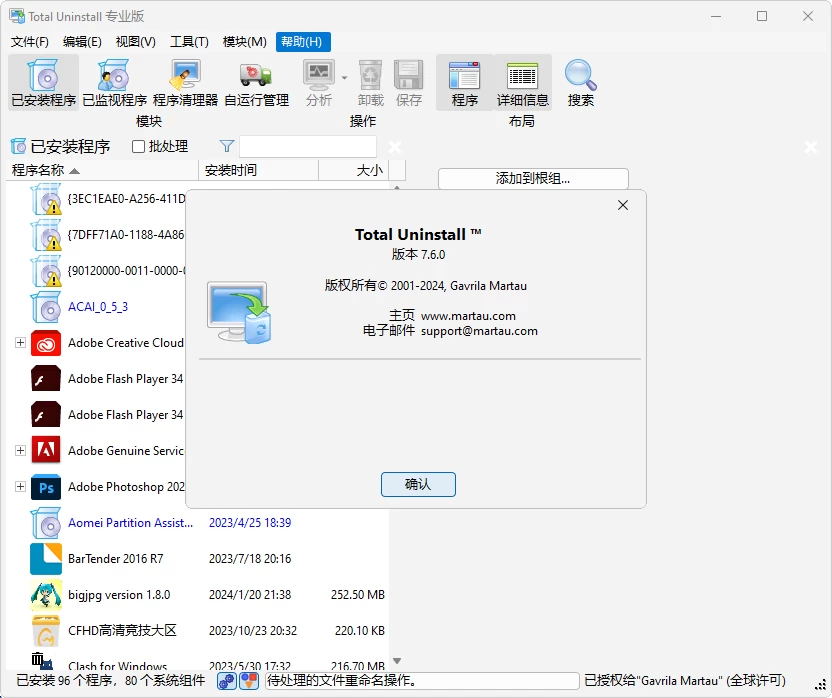The image size is (832, 698).
Task: Confirm the about dialog with 确认
Action: coord(418,484)
